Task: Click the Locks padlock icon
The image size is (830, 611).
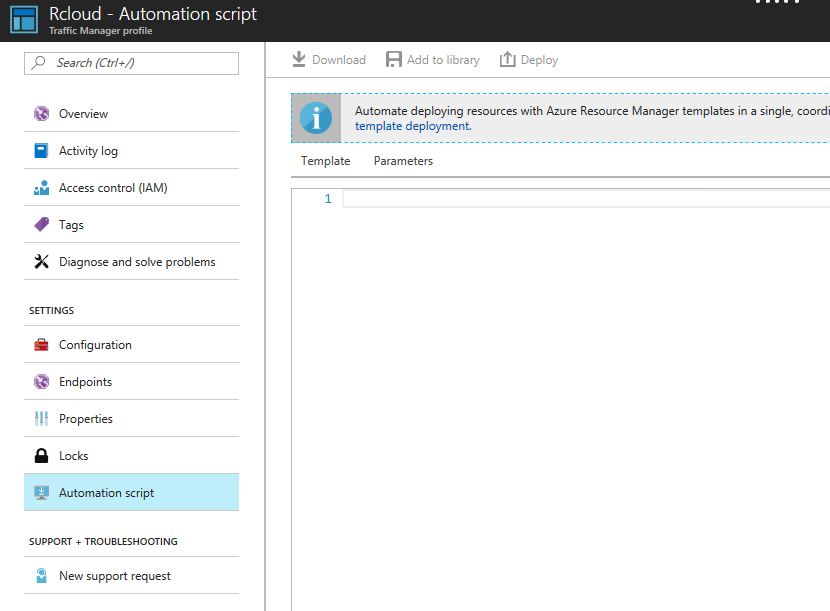Action: pos(41,456)
